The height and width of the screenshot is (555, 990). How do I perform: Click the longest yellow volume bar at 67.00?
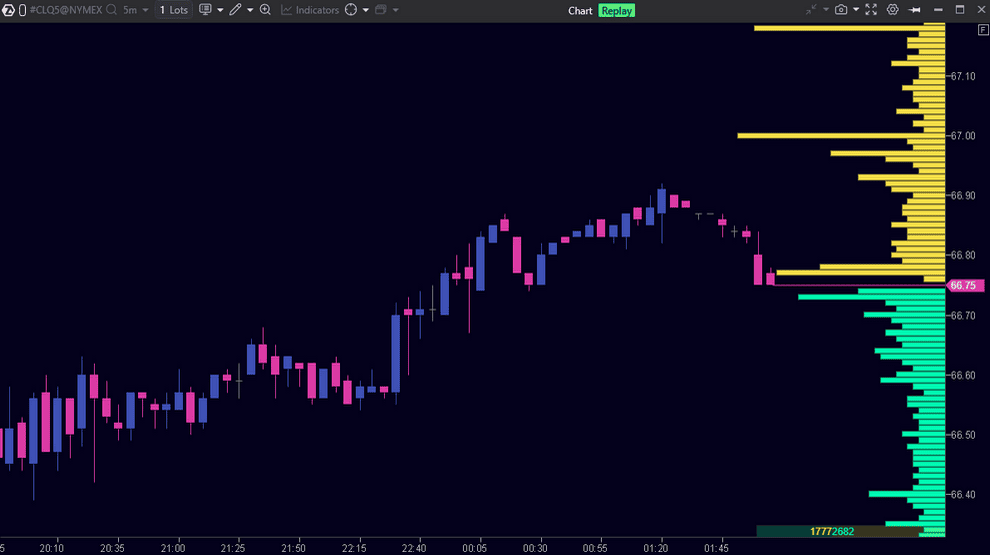pyautogui.click(x=841, y=136)
